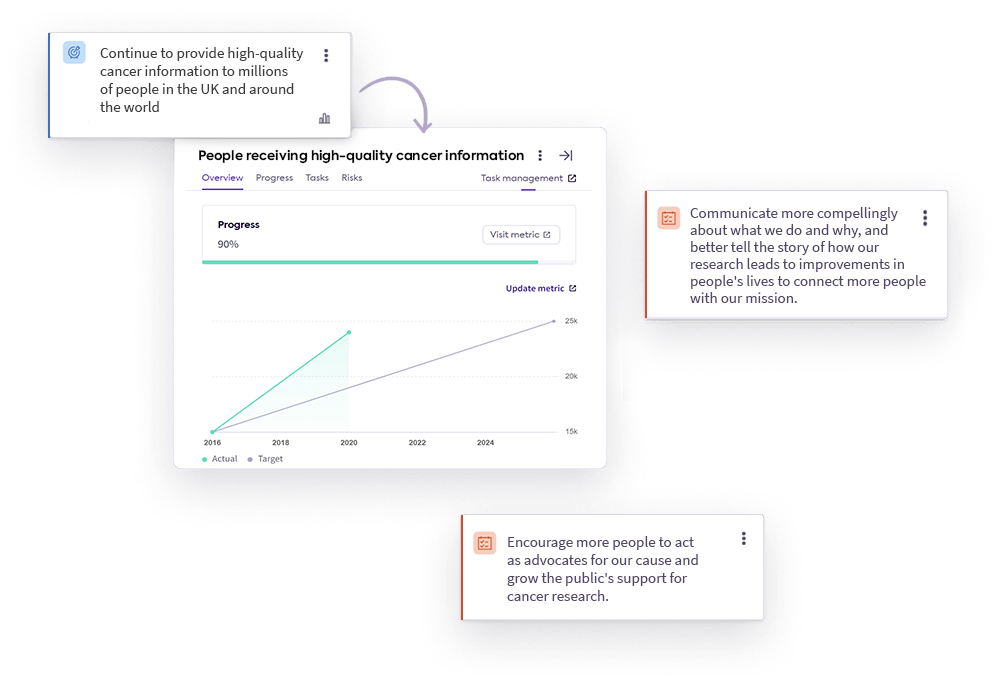Open three-dot menu on cancer information goal card
This screenshot has width=997, height=685.
click(x=326, y=56)
